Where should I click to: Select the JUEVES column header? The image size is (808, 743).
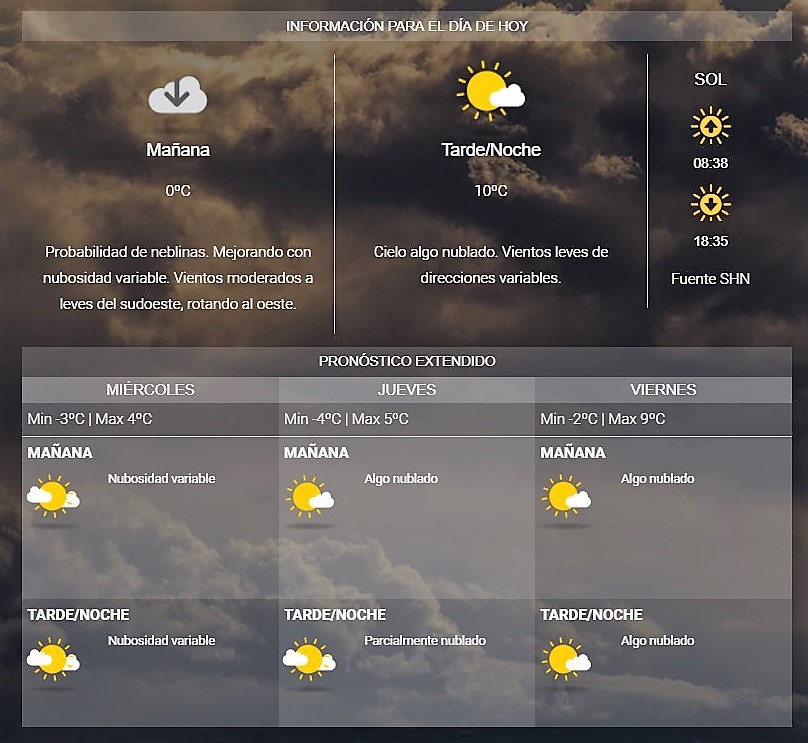coord(407,390)
